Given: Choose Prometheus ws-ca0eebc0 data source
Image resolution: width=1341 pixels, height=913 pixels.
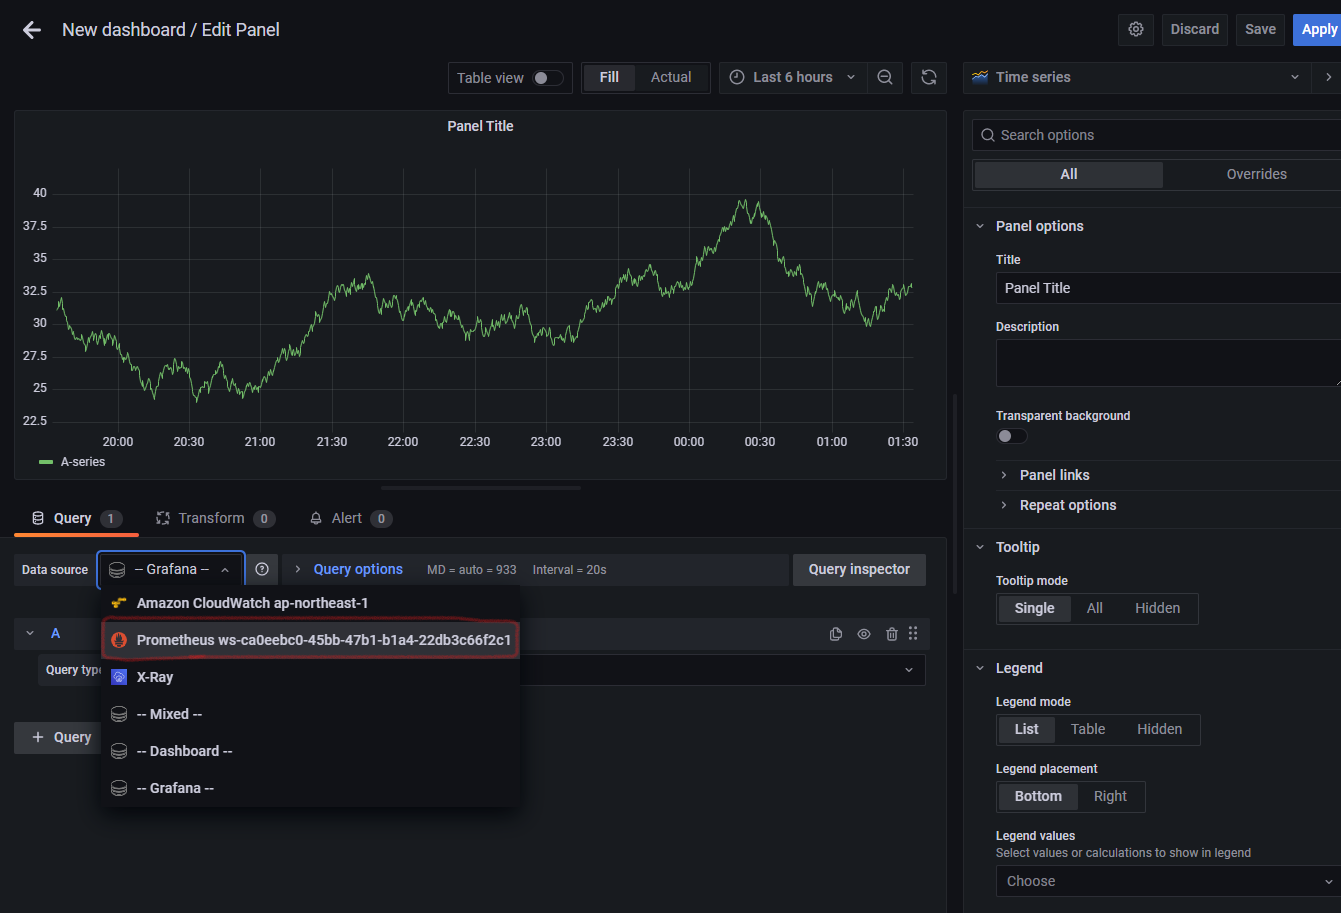Looking at the screenshot, I should pyautogui.click(x=311, y=640).
